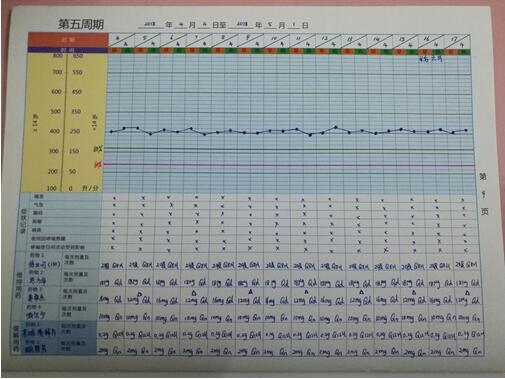Click the 800 value on the Y axis
Screen dimensions: 505x379
click(58, 56)
